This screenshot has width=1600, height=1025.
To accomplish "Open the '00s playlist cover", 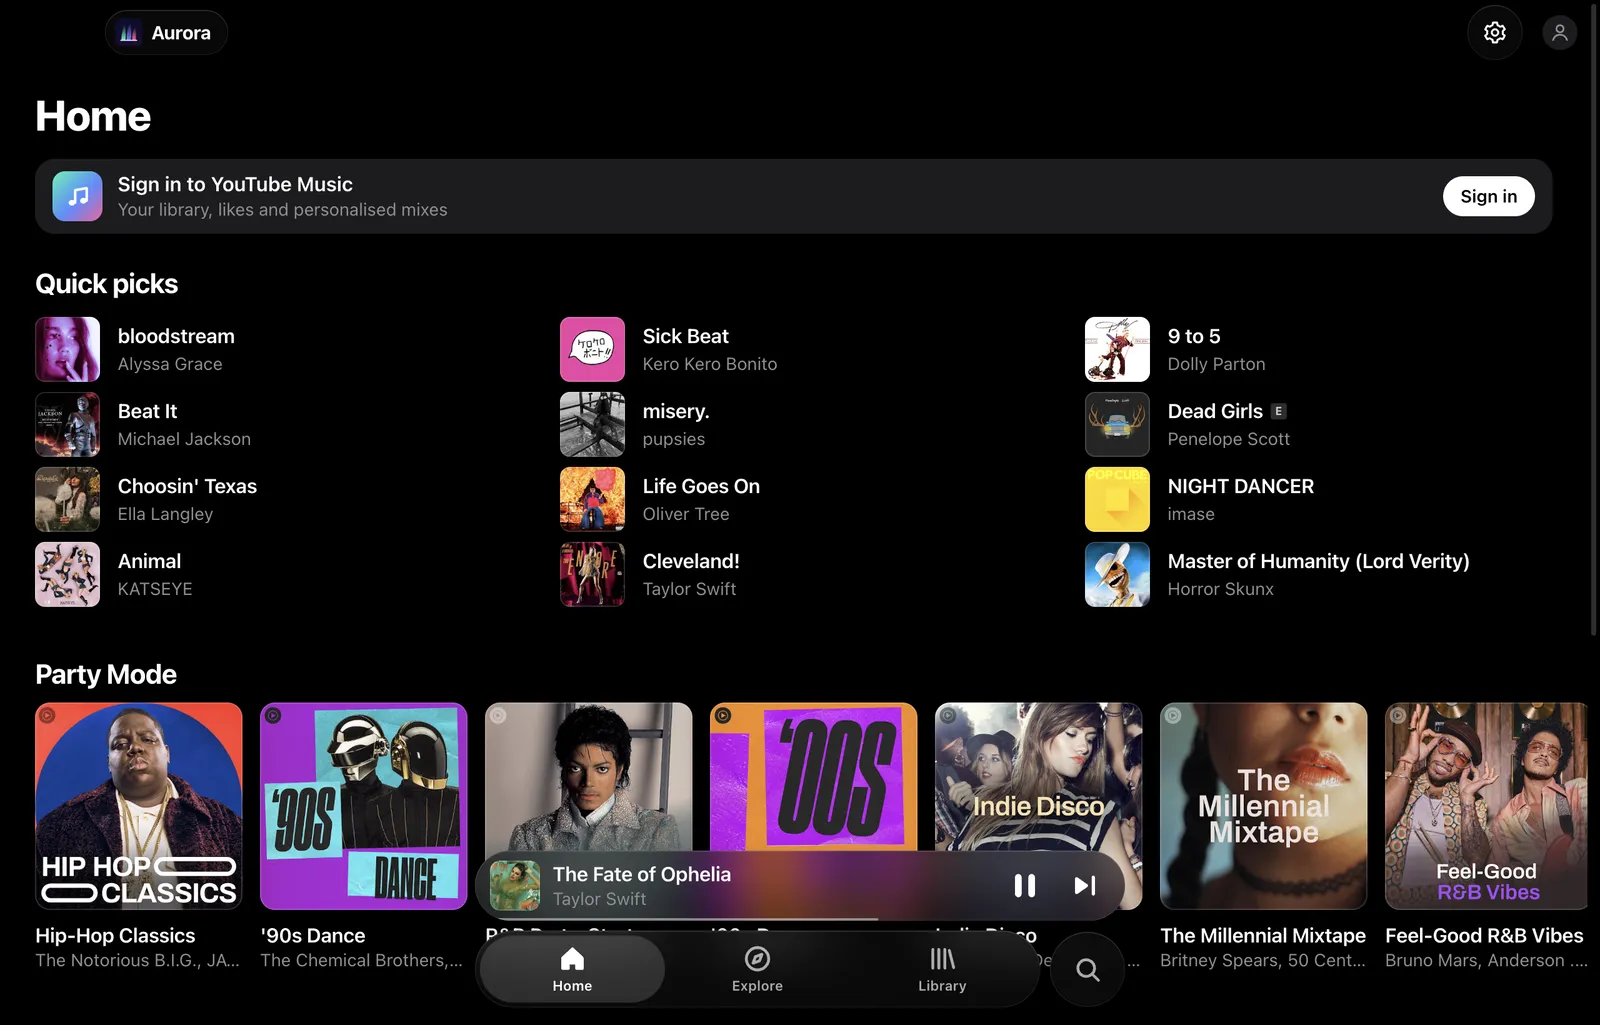I will click(813, 775).
